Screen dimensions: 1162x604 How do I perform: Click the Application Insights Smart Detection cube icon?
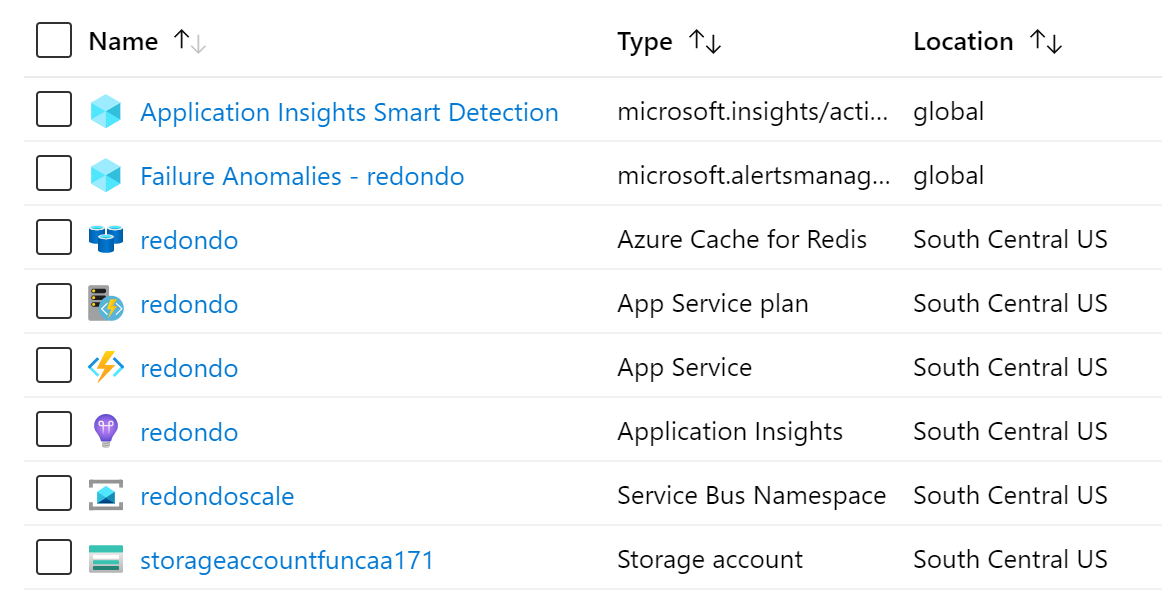pyautogui.click(x=105, y=112)
